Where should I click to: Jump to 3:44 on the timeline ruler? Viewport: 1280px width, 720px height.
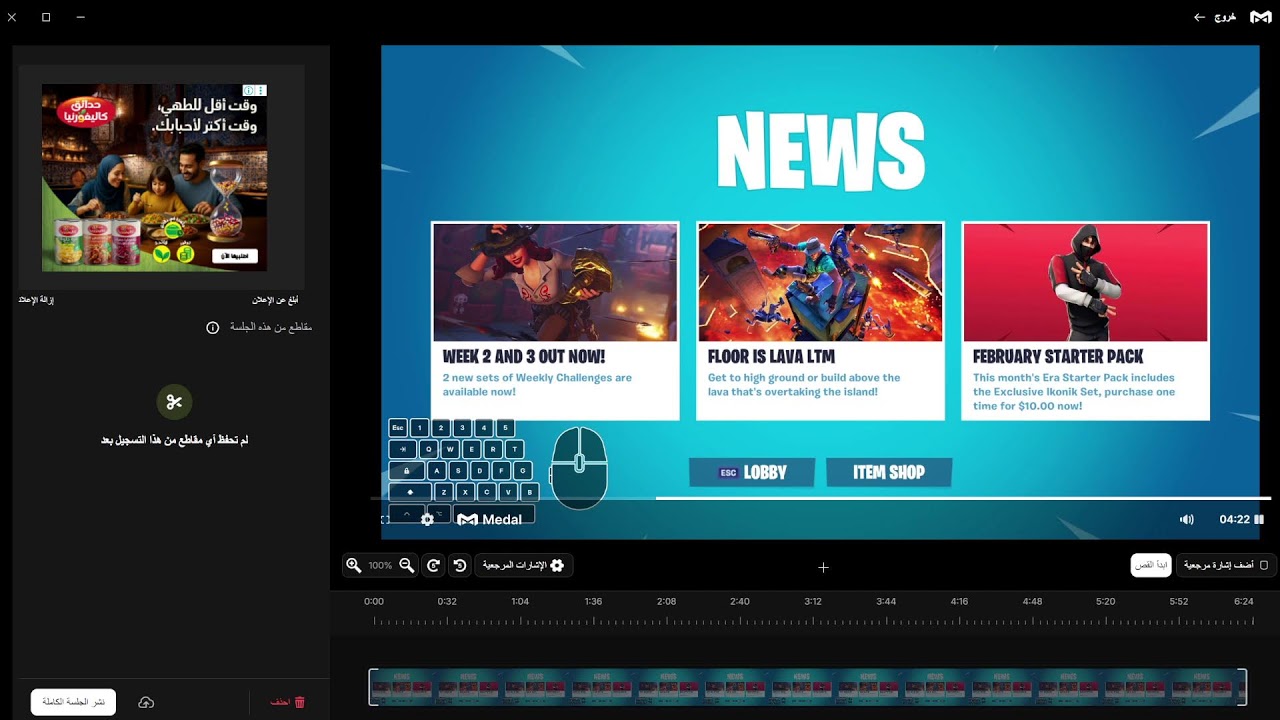click(x=886, y=601)
